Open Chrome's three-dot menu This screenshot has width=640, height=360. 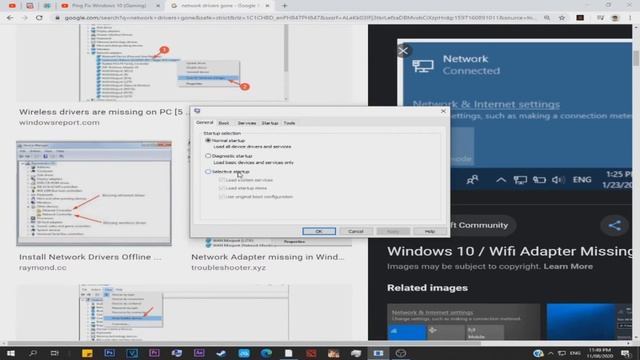pos(631,18)
